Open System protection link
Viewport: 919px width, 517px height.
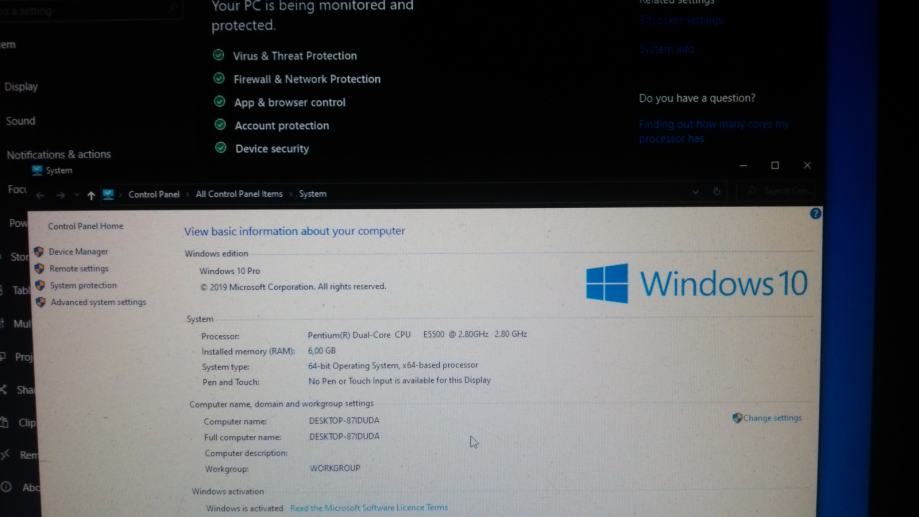(83, 285)
